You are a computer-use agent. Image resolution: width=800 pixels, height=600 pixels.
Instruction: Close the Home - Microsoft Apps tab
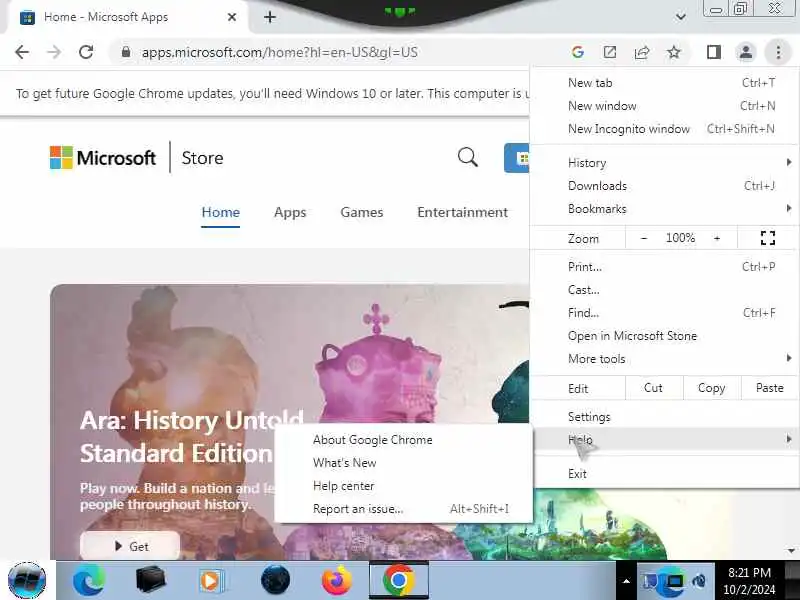(232, 17)
